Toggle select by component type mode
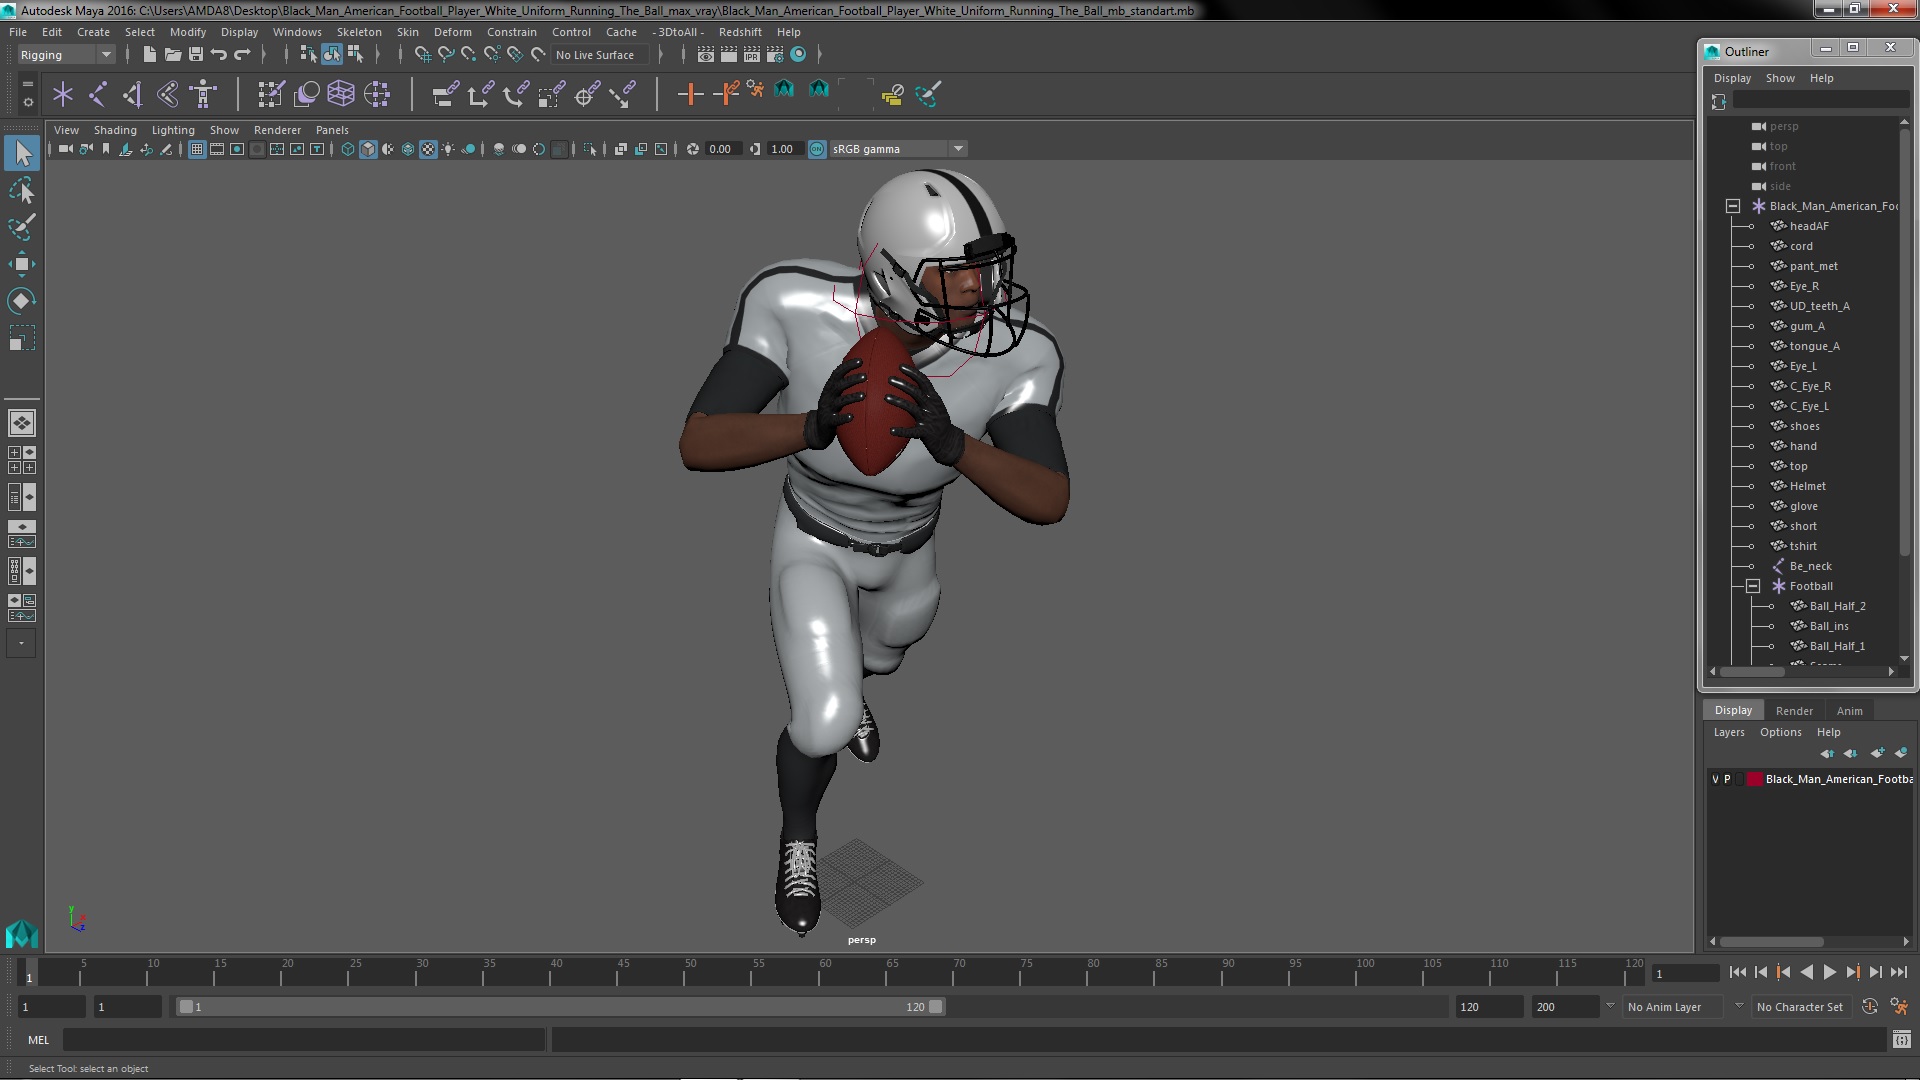The height and width of the screenshot is (1080, 1920). click(355, 54)
